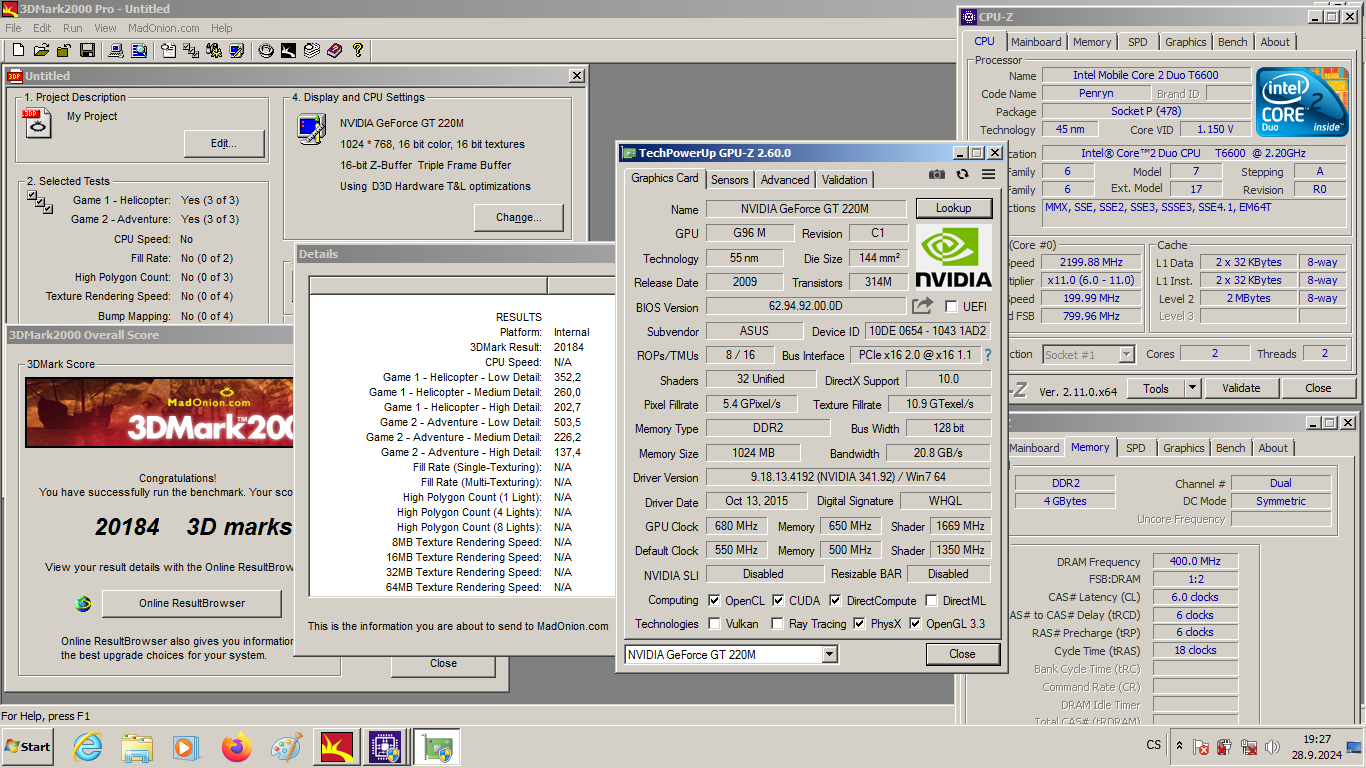
Task: Click the computer system info toolbar icon
Action: [116, 50]
